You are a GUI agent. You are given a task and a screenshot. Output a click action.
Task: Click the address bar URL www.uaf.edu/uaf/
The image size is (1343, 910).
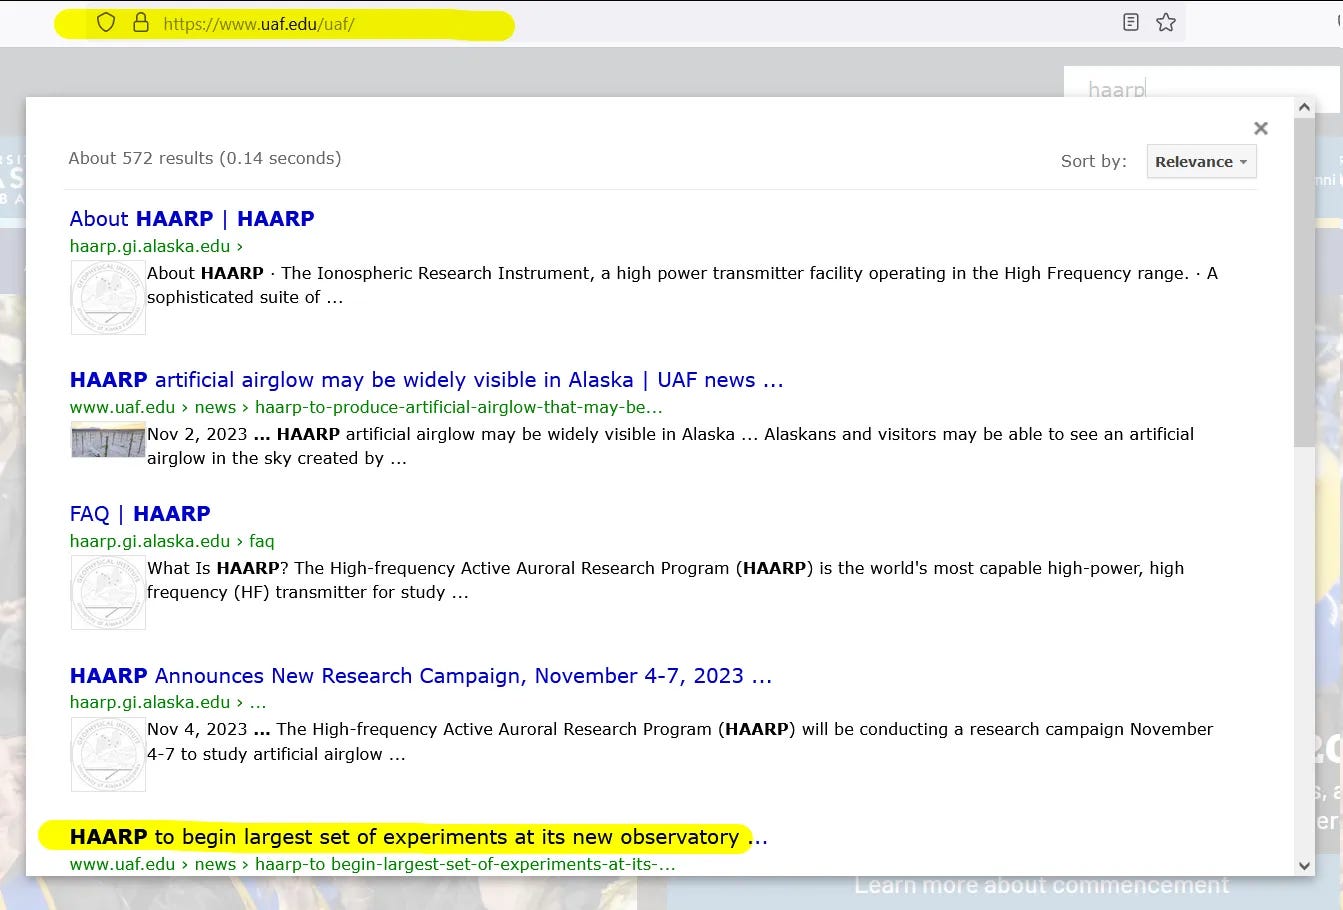point(258,24)
